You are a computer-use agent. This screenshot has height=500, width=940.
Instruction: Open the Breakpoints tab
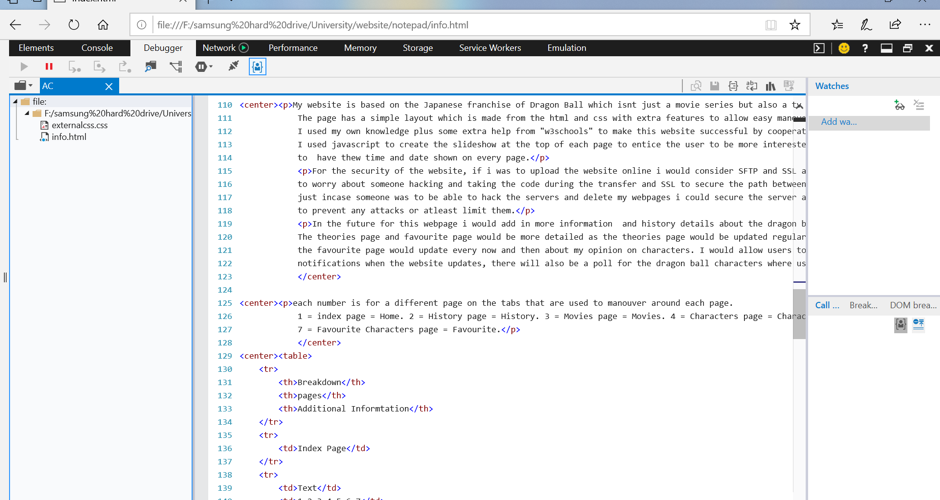863,305
